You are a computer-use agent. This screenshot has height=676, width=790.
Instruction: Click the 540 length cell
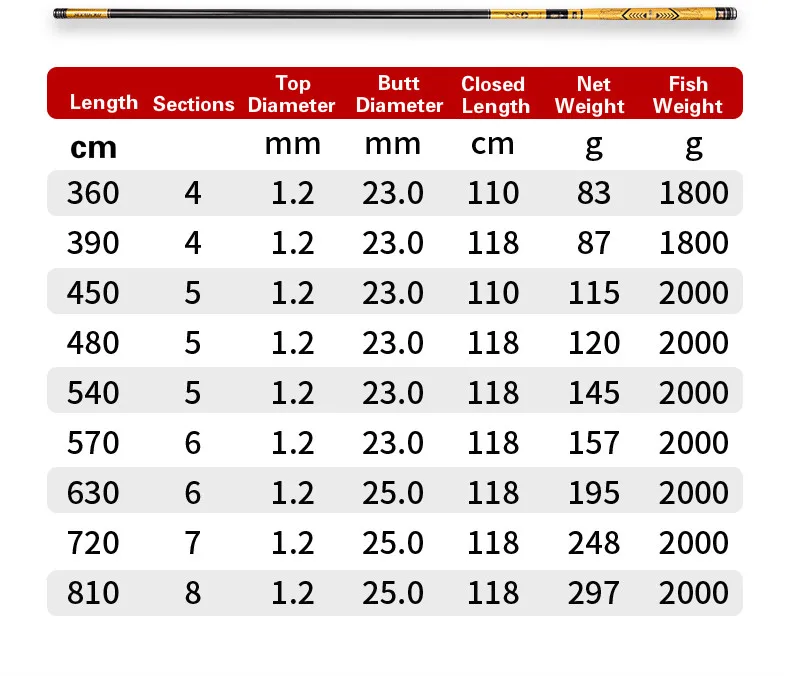click(x=93, y=393)
